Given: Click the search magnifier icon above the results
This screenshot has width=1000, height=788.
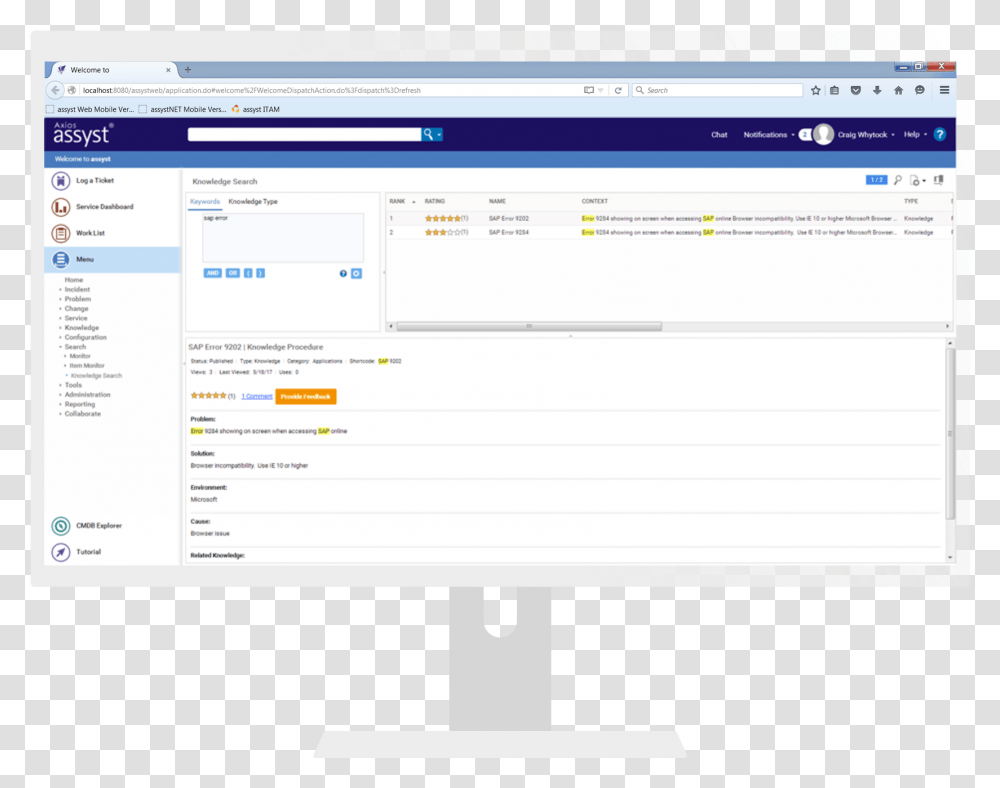Looking at the screenshot, I should (897, 179).
